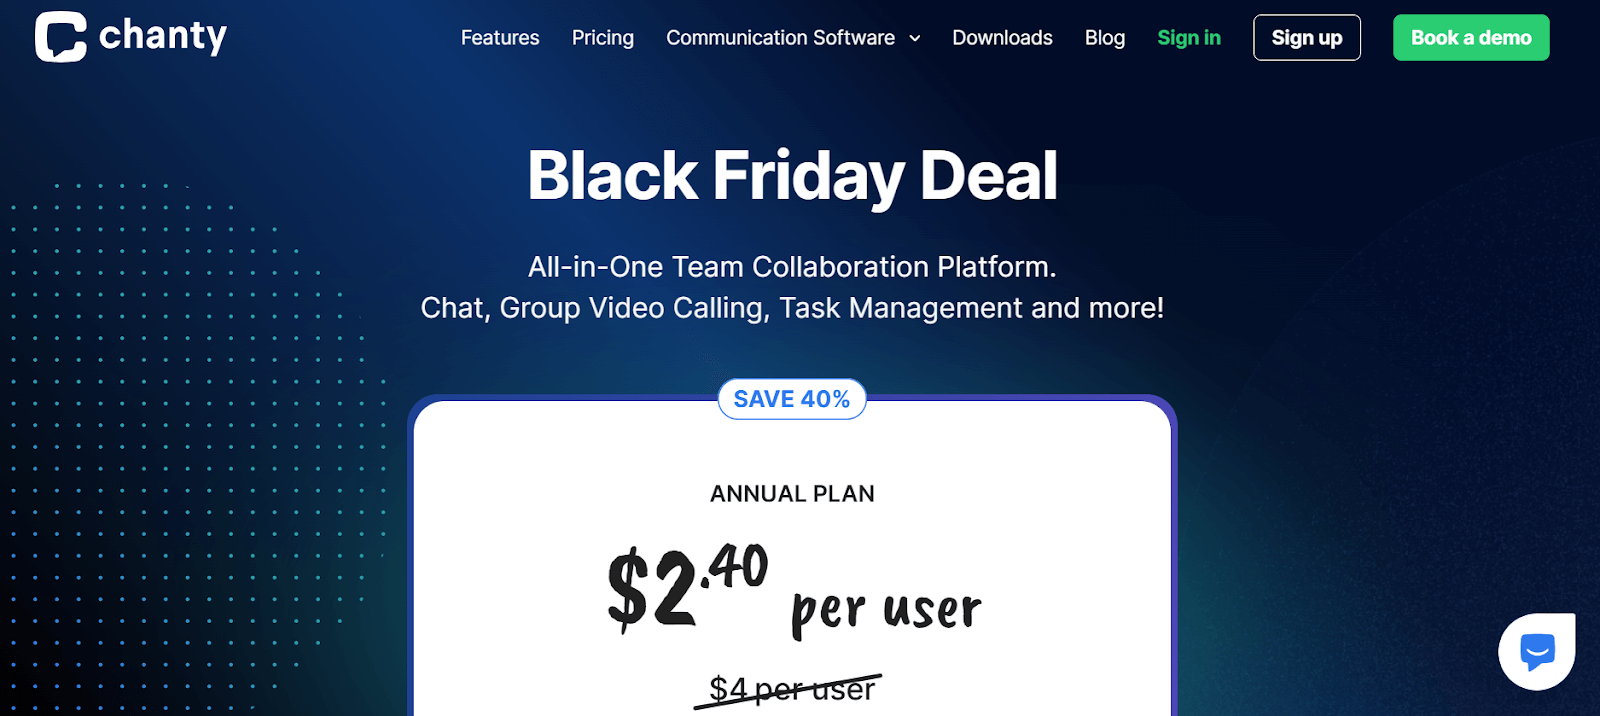The width and height of the screenshot is (1600, 716).
Task: Expand the chevron beside Communication Software
Action: [x=915, y=39]
